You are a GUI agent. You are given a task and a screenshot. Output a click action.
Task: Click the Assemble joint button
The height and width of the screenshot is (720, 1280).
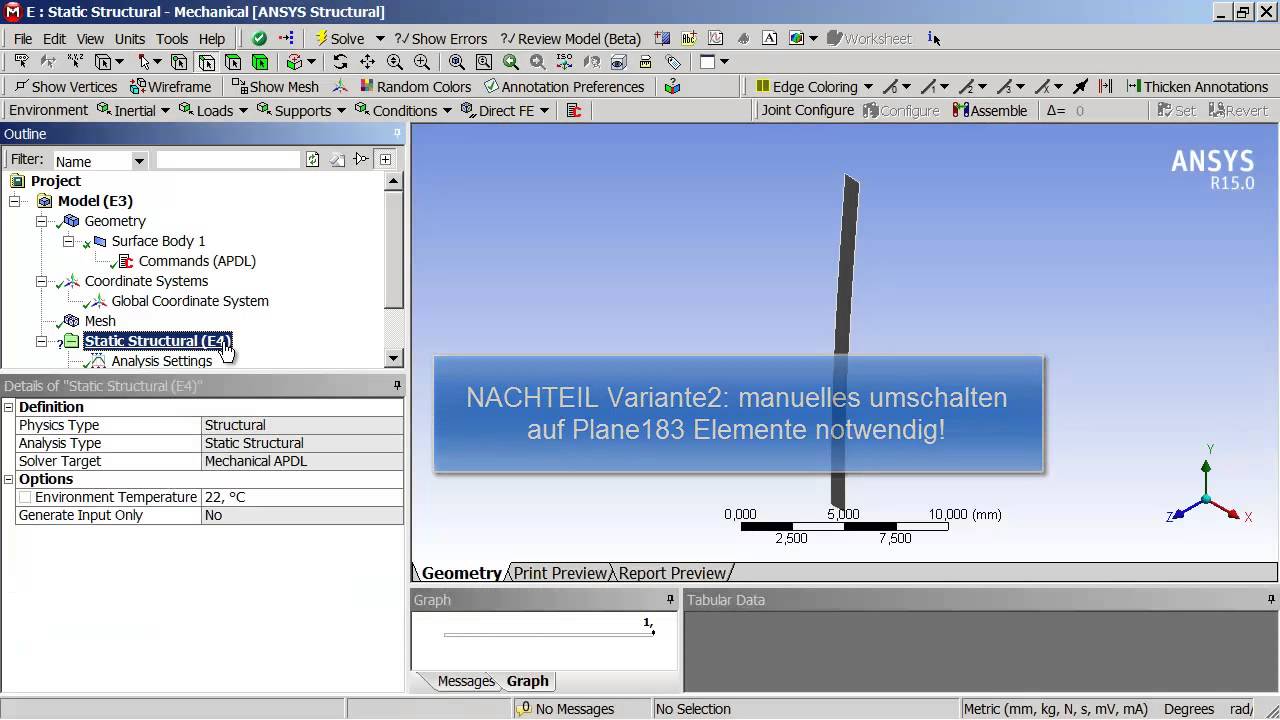[x=990, y=111]
